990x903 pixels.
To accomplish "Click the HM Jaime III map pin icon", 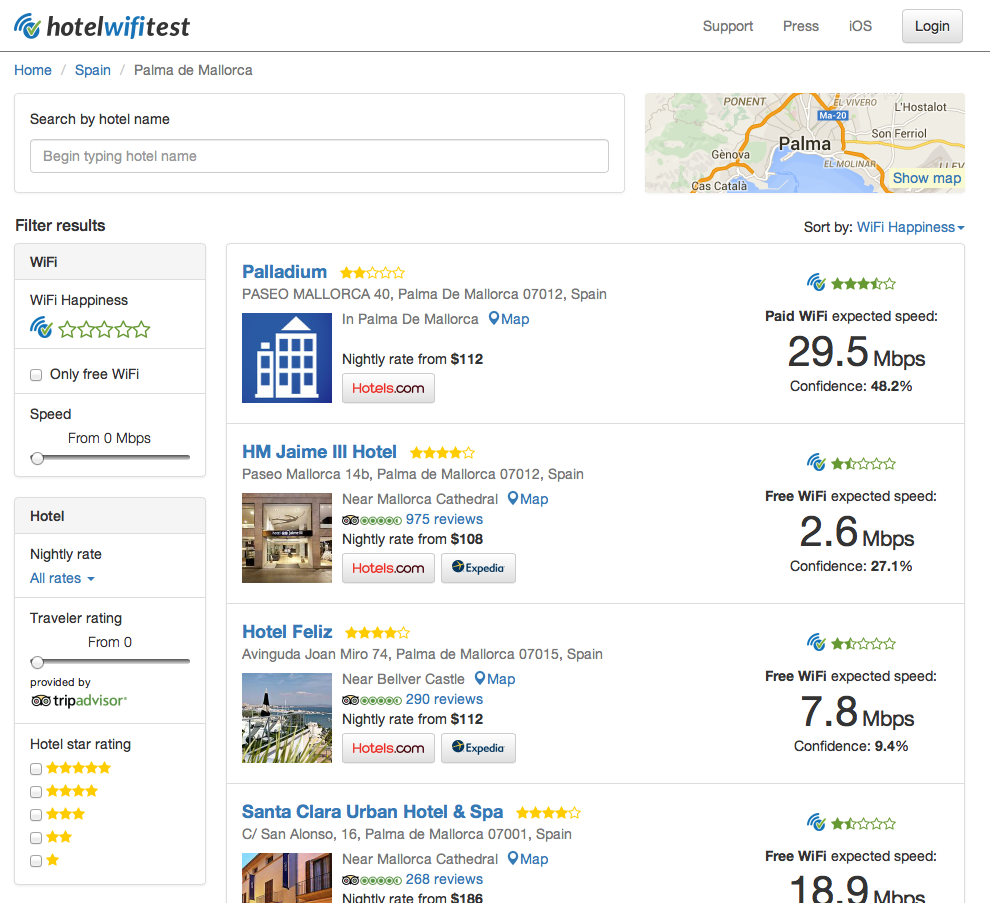I will coord(513,499).
